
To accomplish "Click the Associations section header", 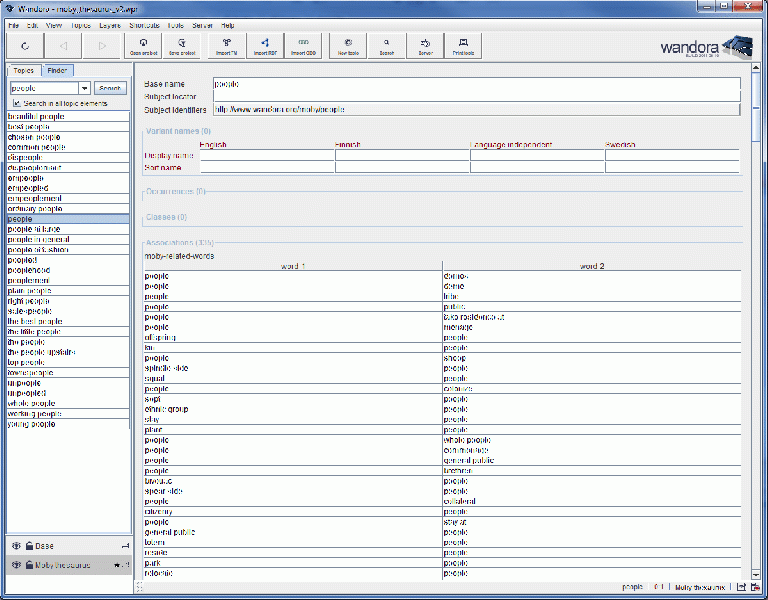I will pyautogui.click(x=179, y=242).
